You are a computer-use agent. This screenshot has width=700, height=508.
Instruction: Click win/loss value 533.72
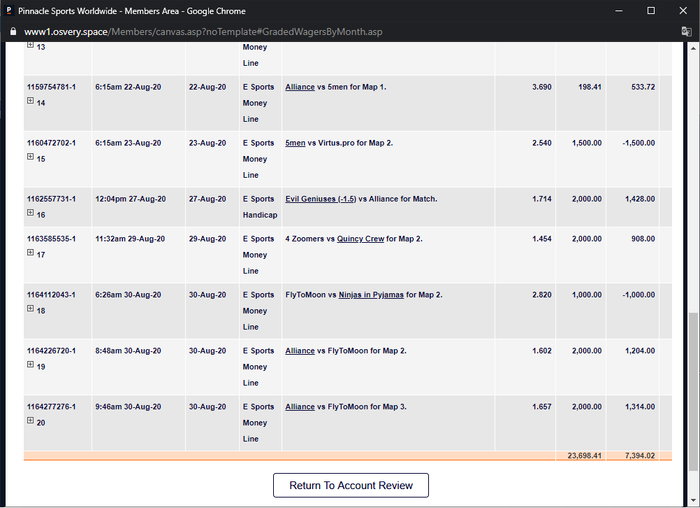[643, 87]
